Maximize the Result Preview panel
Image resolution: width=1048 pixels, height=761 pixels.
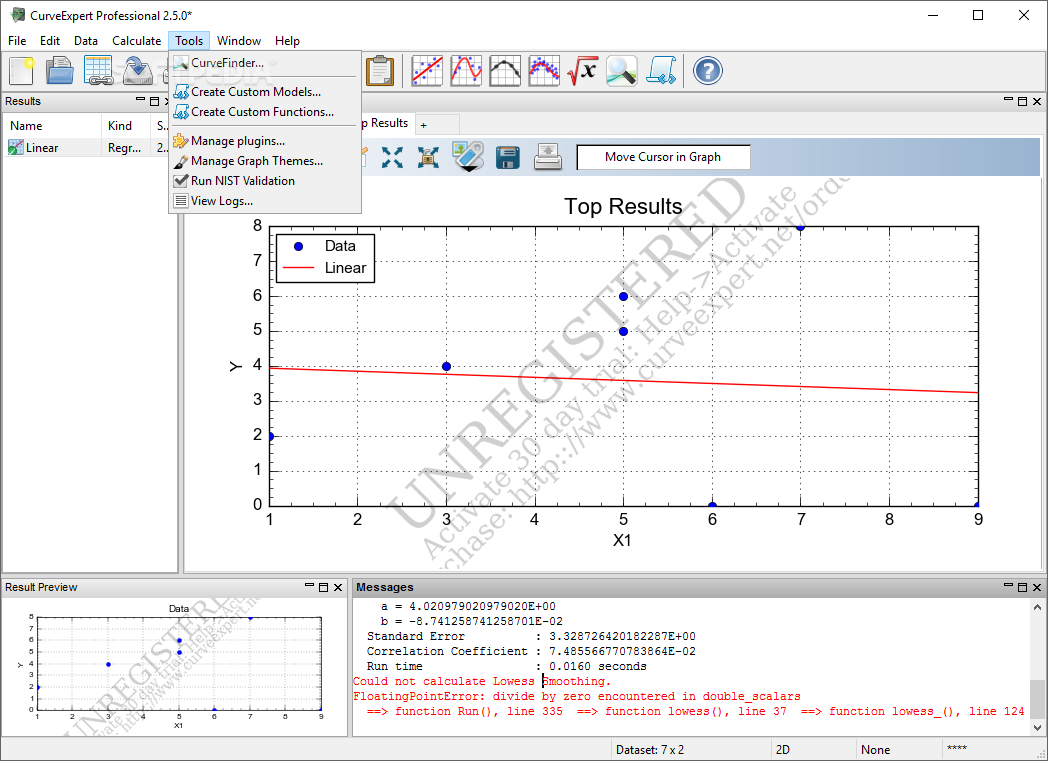pos(323,587)
